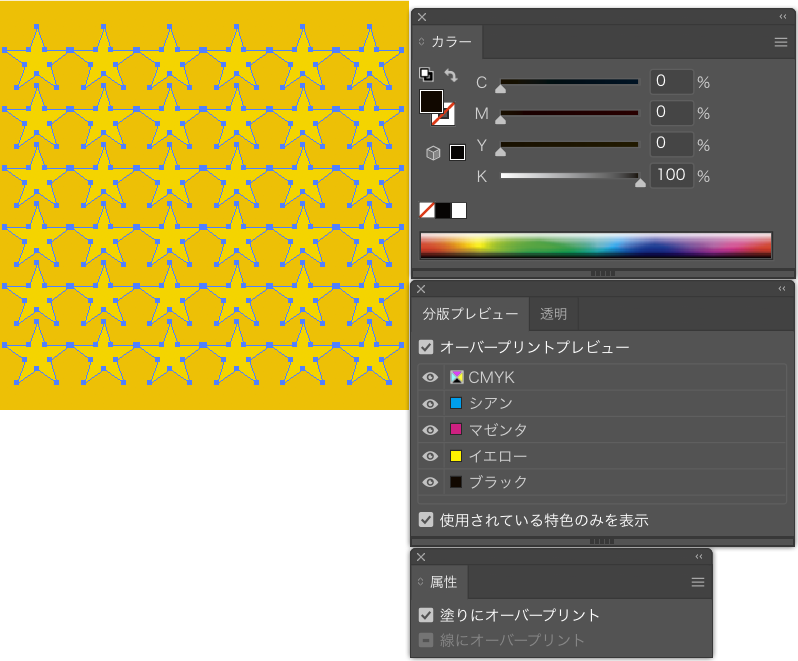Select the マゼンタ row label
This screenshot has height=661, width=798.
498,429
